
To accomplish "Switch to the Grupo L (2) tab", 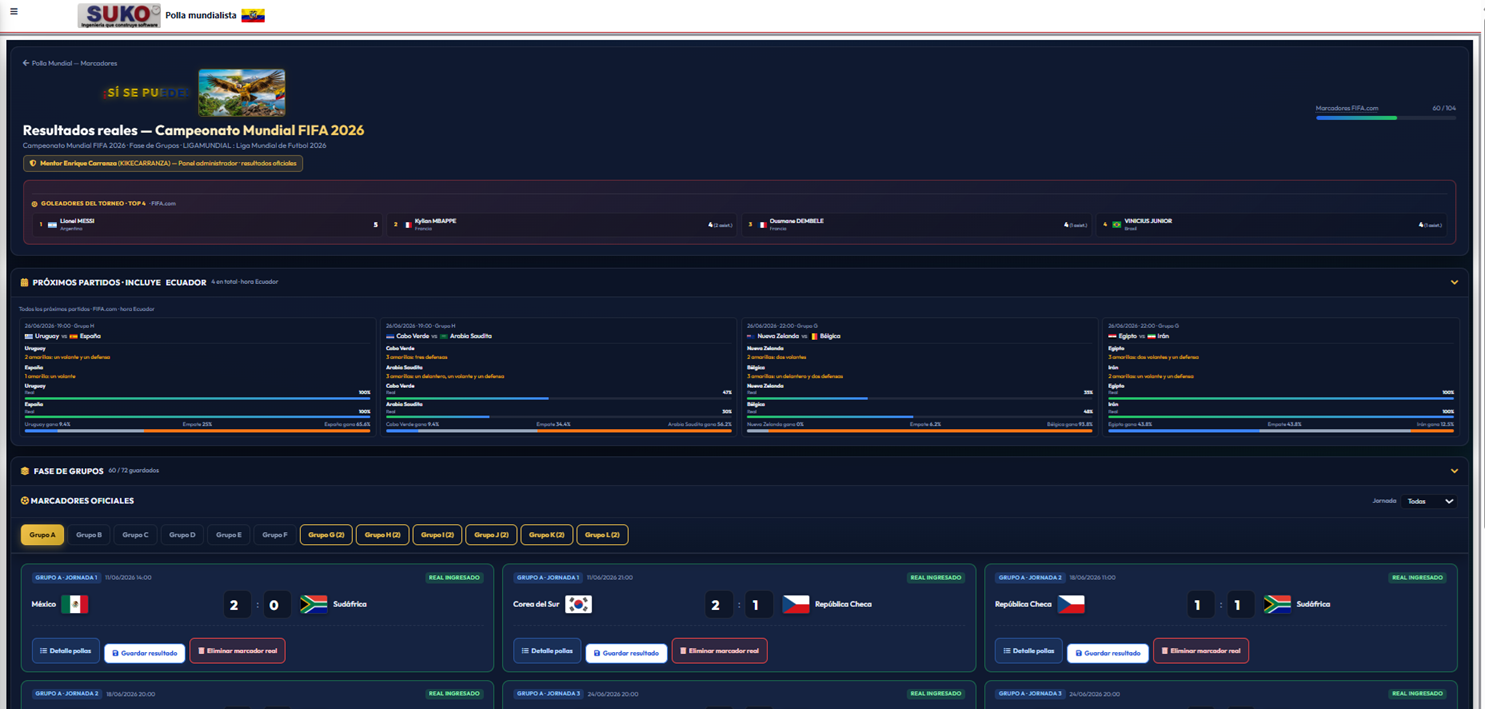I will click(x=602, y=535).
